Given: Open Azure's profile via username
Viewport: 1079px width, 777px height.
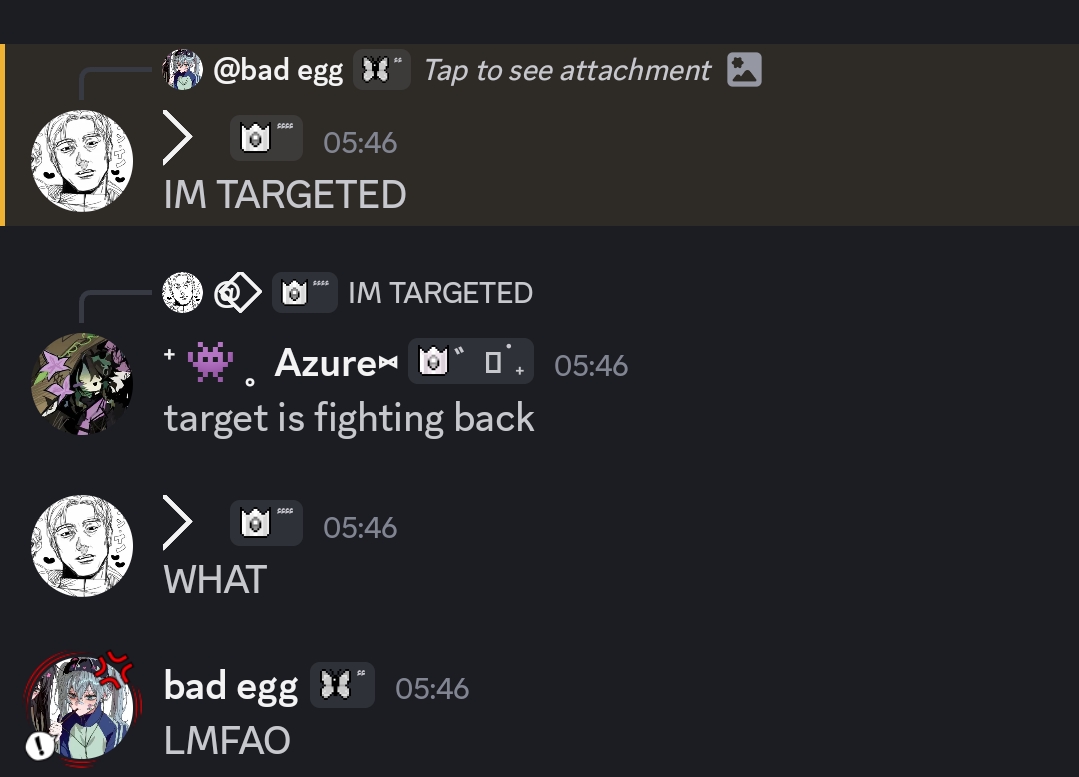Looking at the screenshot, I should 336,363.
